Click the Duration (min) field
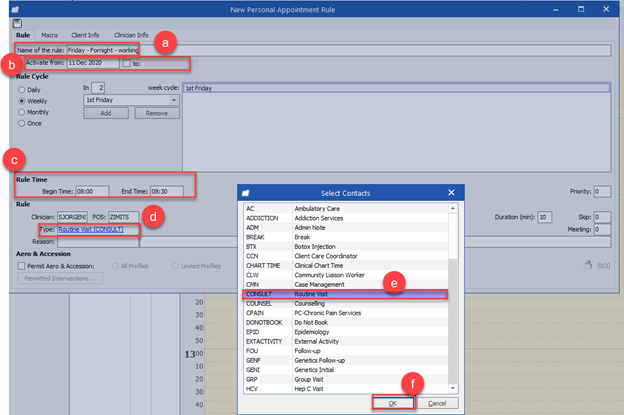Image resolution: width=624 pixels, height=415 pixels. (545, 217)
